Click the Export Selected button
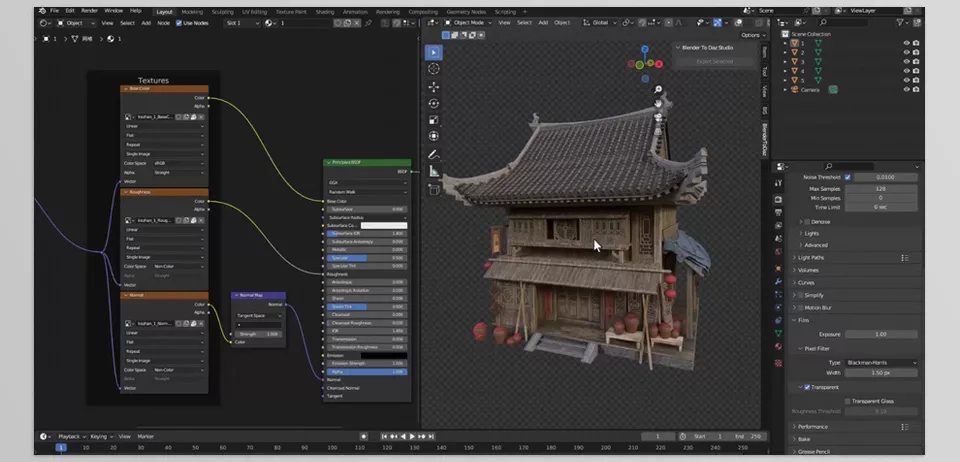This screenshot has width=960, height=462. point(713,61)
